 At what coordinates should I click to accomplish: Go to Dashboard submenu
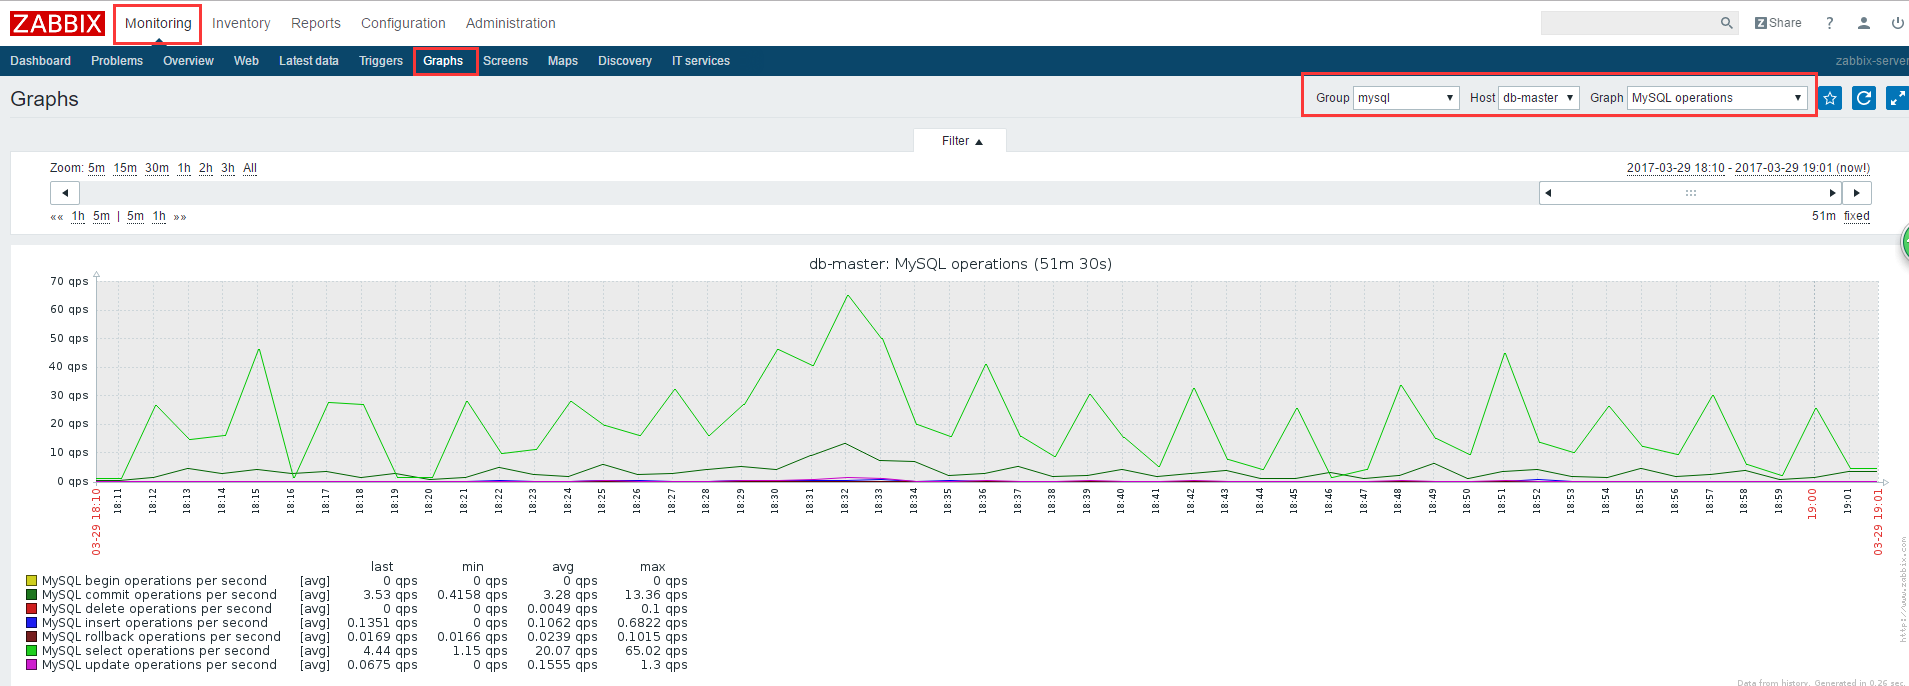pyautogui.click(x=40, y=61)
